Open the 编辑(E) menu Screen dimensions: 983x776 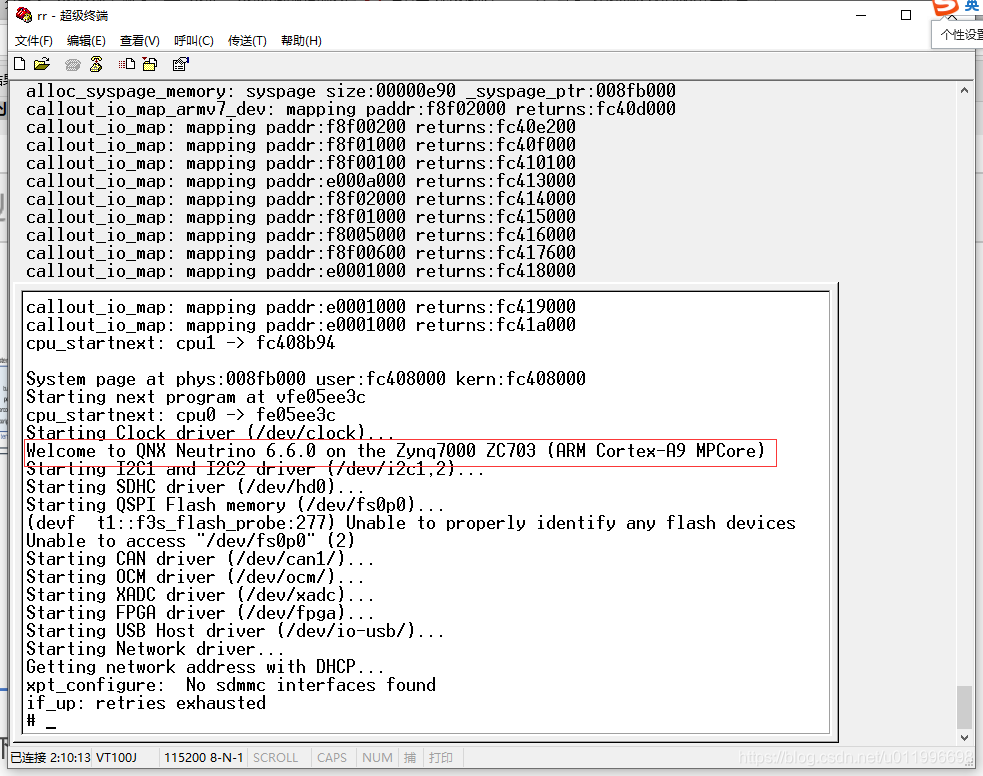(86, 41)
